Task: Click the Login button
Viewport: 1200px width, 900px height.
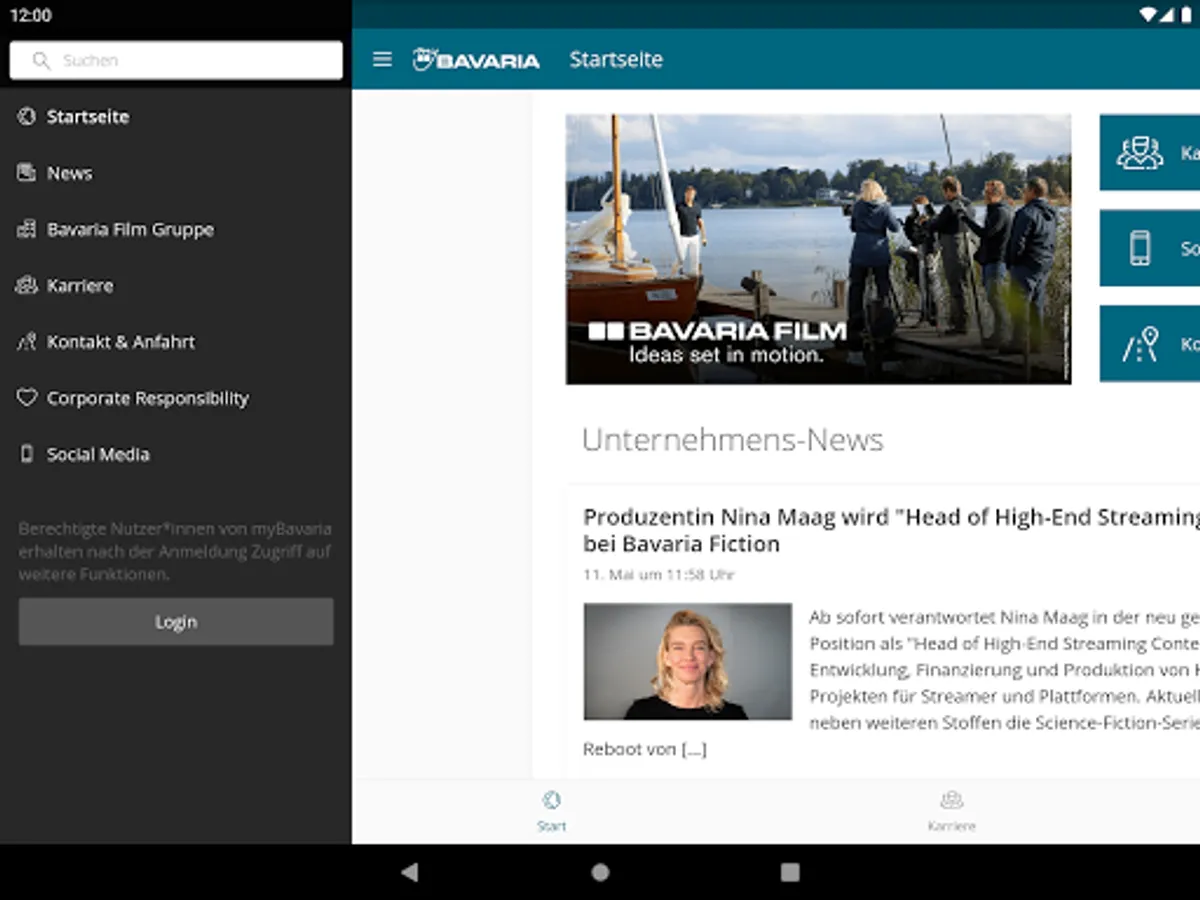Action: 176,622
